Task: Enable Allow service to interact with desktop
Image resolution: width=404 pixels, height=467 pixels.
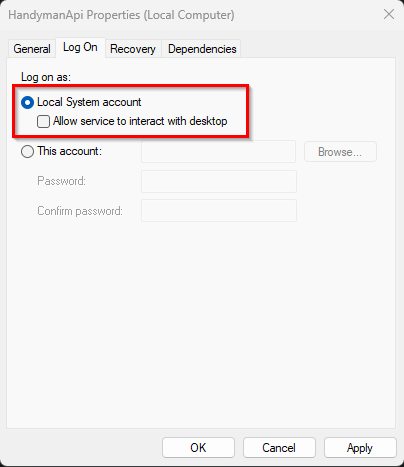Action: click(43, 121)
